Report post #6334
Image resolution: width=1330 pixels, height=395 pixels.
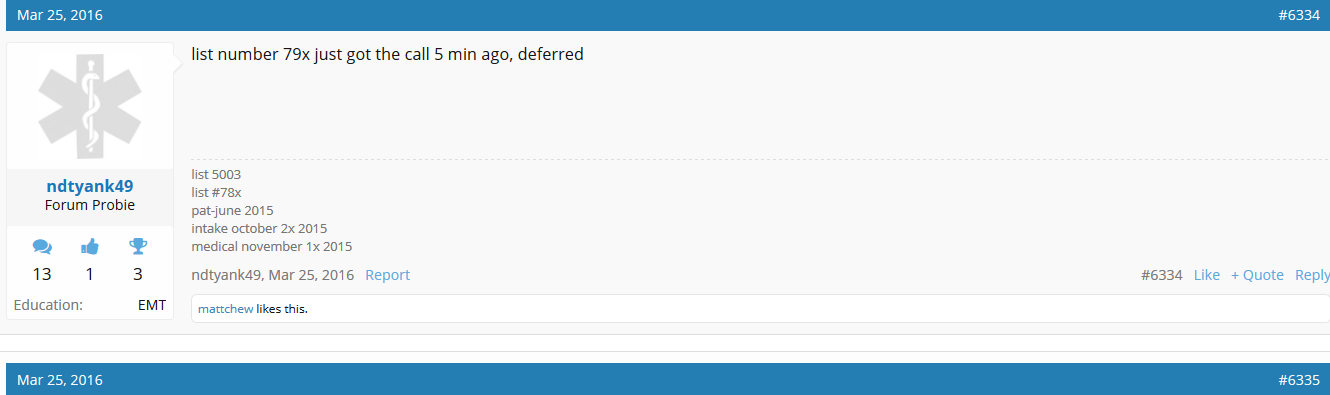tap(387, 275)
